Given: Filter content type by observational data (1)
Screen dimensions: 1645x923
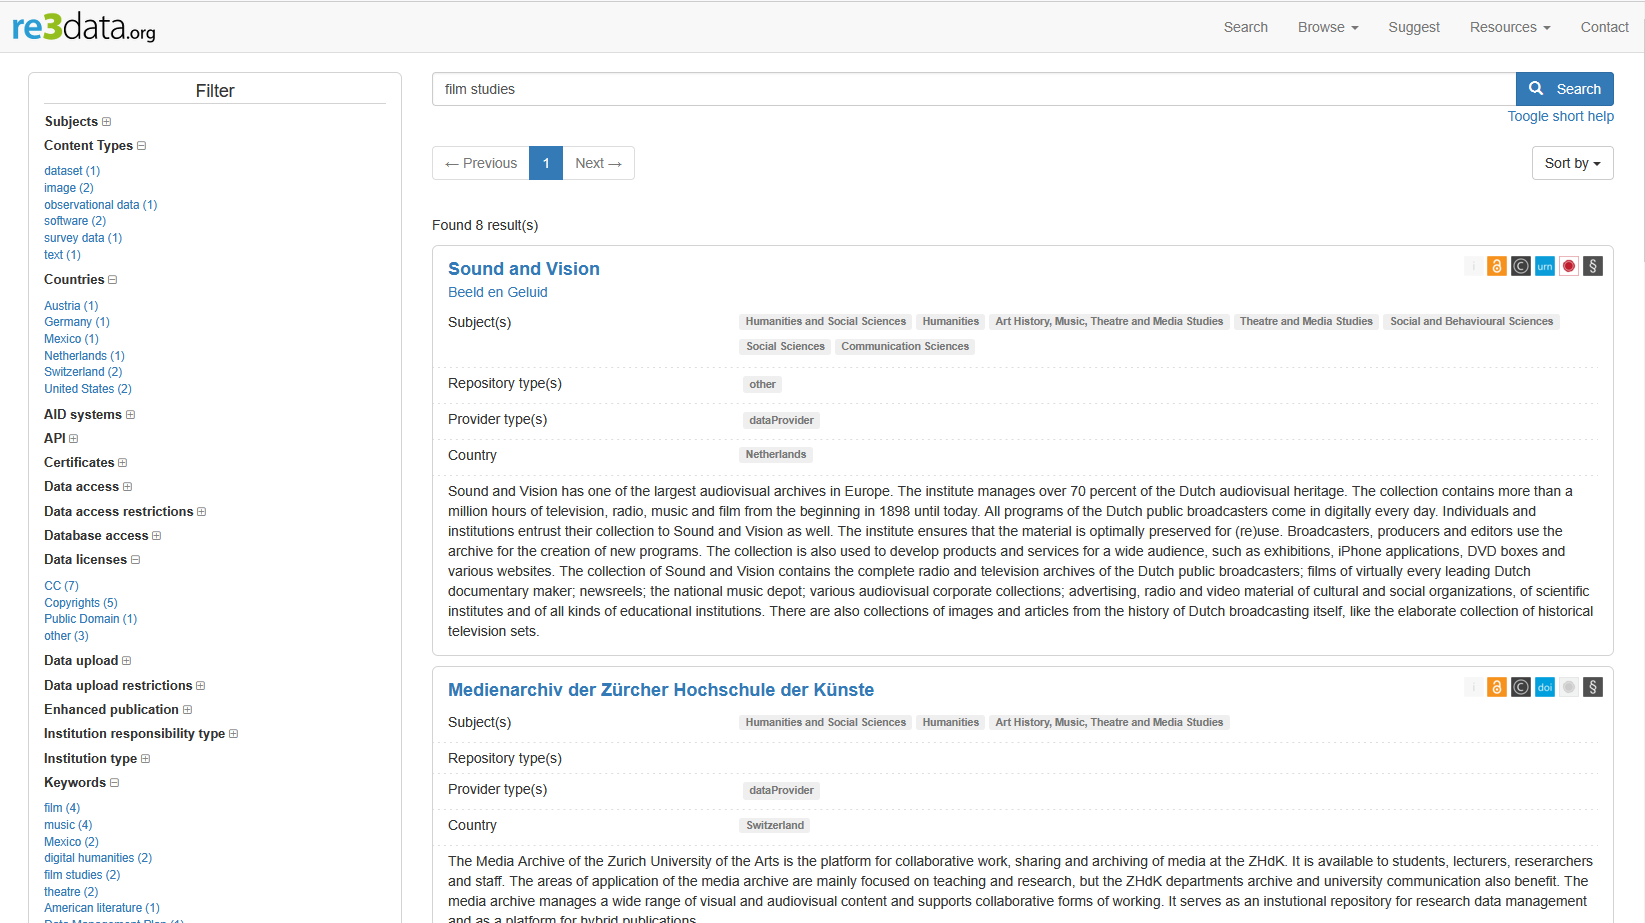Looking at the screenshot, I should point(101,205).
